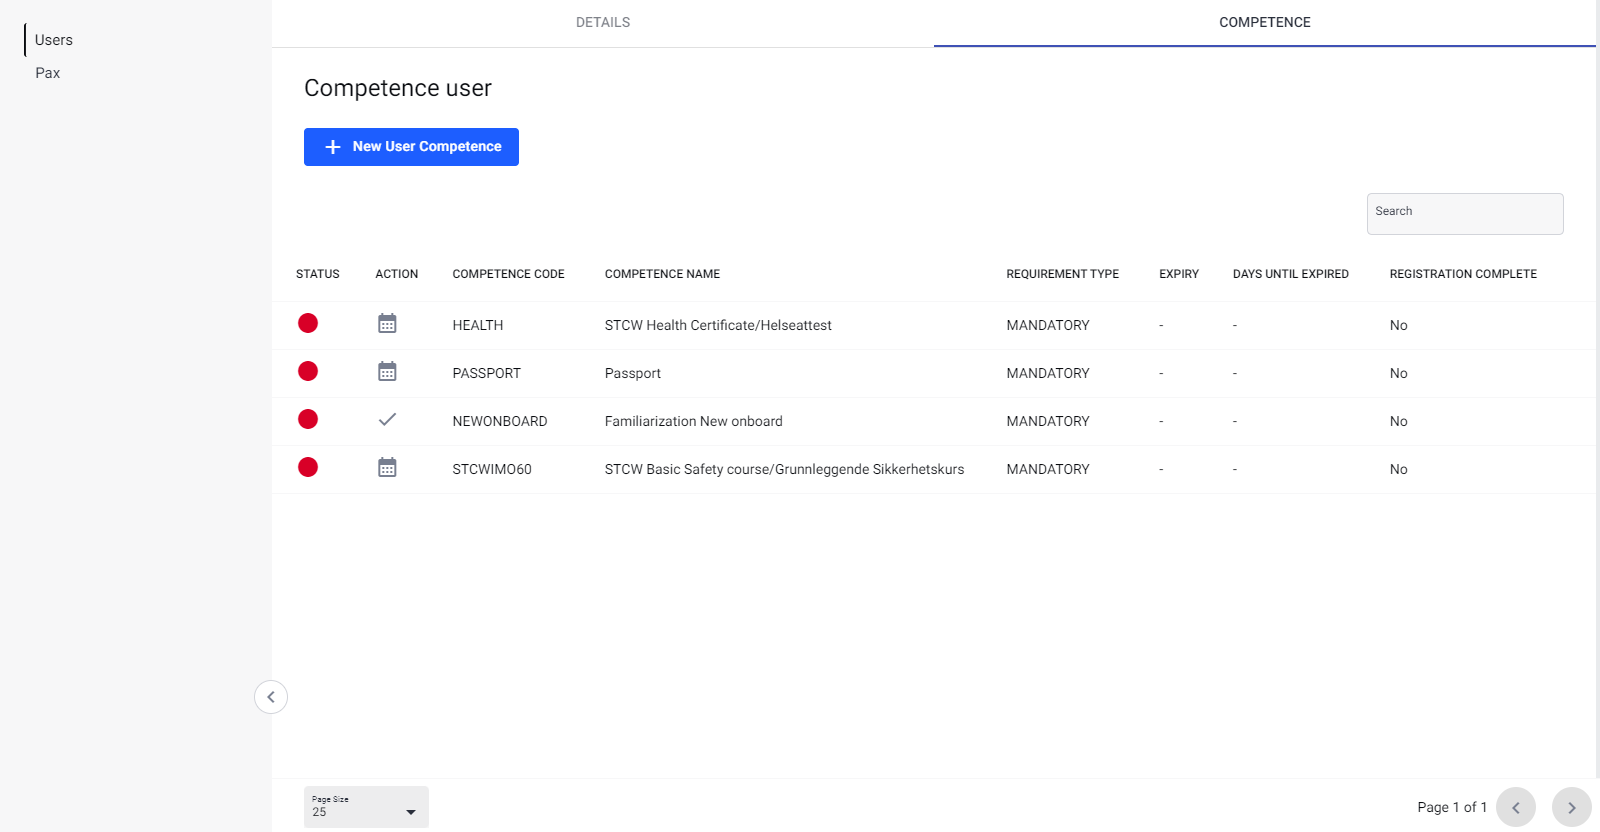Sort by the STATUS column header

point(318,274)
